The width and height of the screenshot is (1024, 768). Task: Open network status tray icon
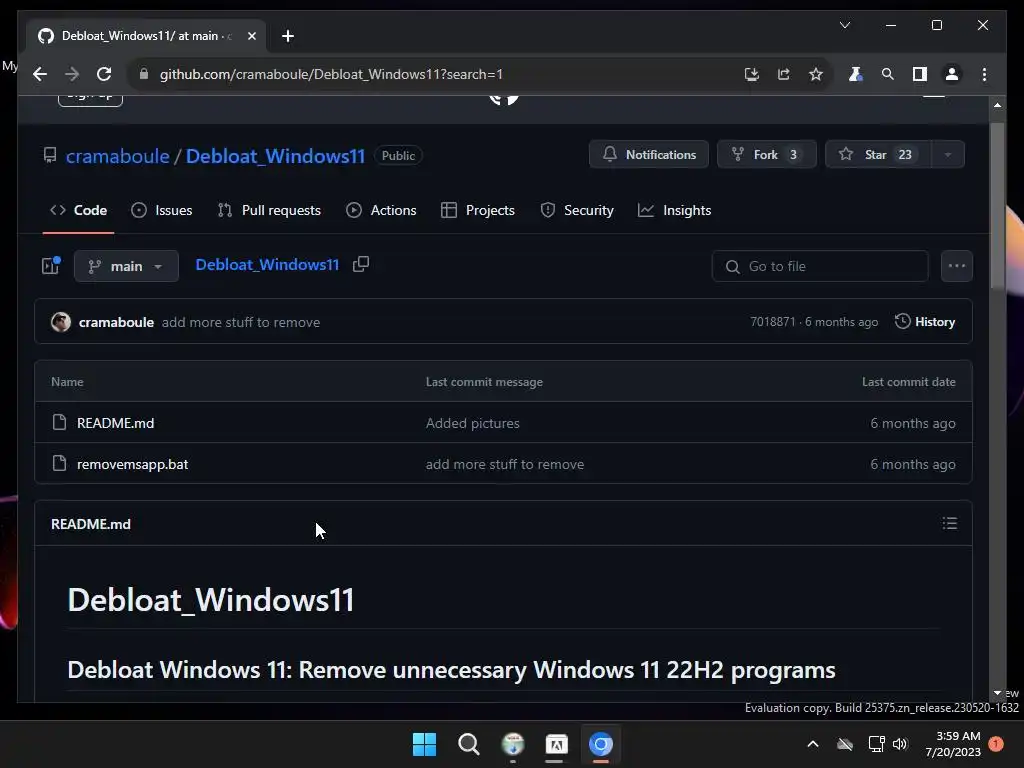(x=876, y=744)
